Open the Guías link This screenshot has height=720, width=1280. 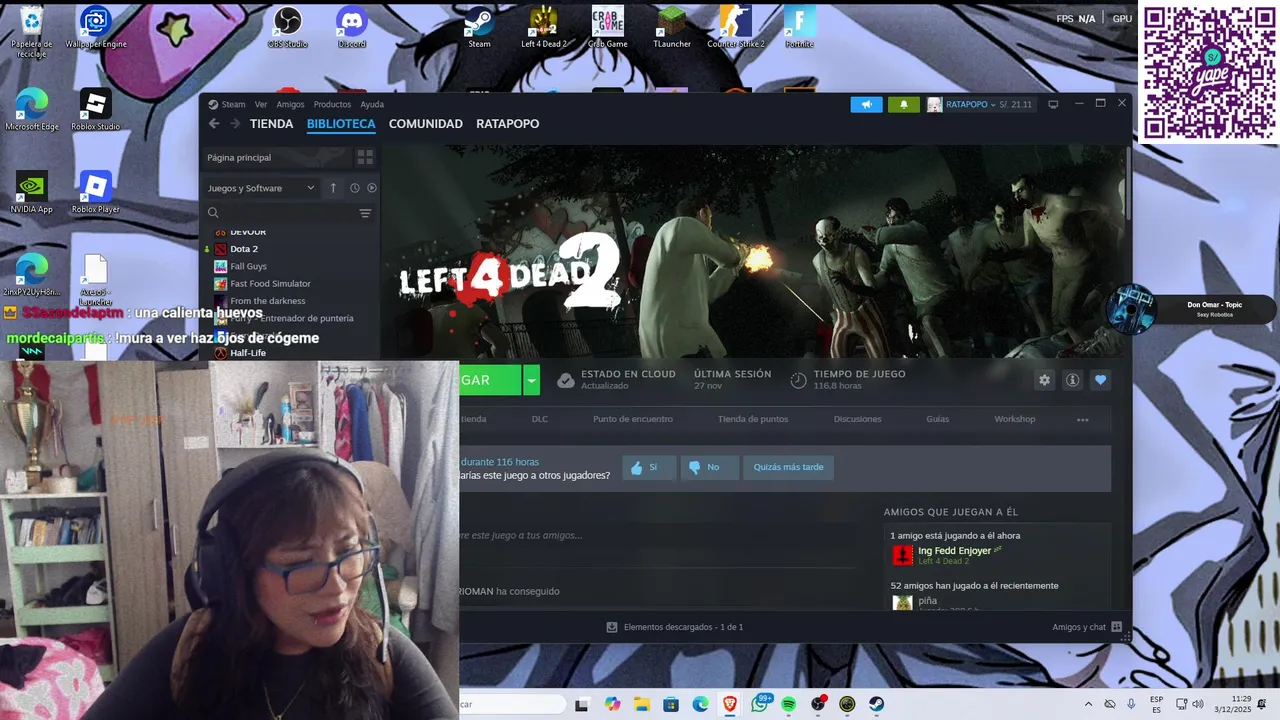938,419
